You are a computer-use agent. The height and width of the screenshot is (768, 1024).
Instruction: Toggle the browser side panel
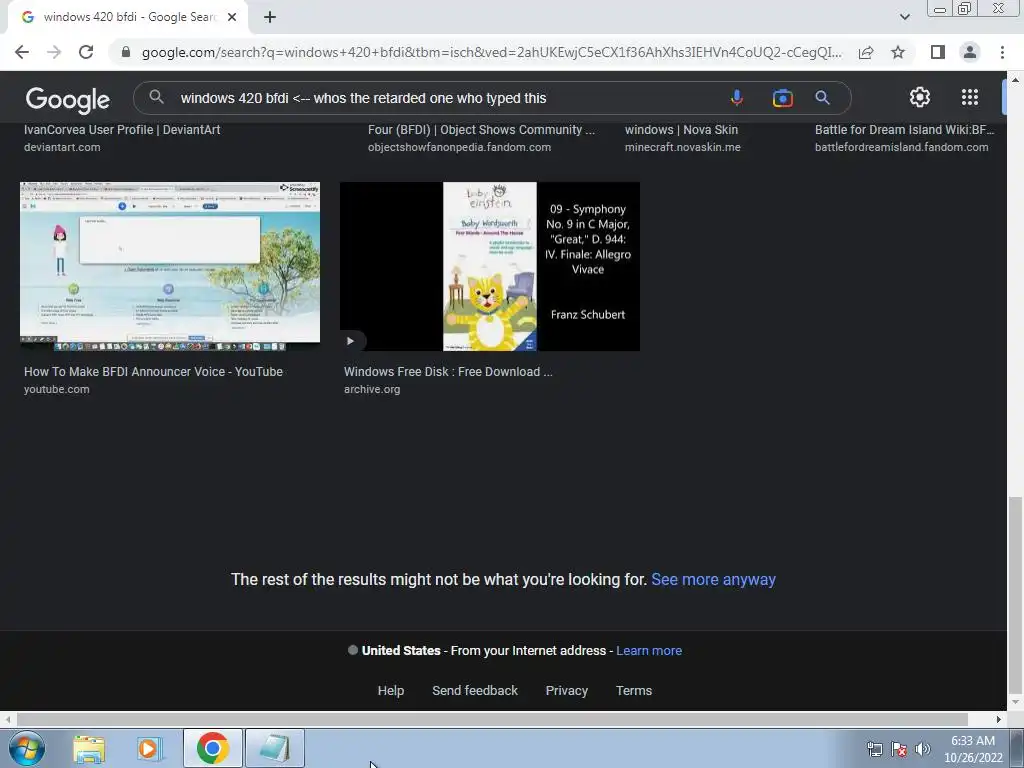(938, 52)
